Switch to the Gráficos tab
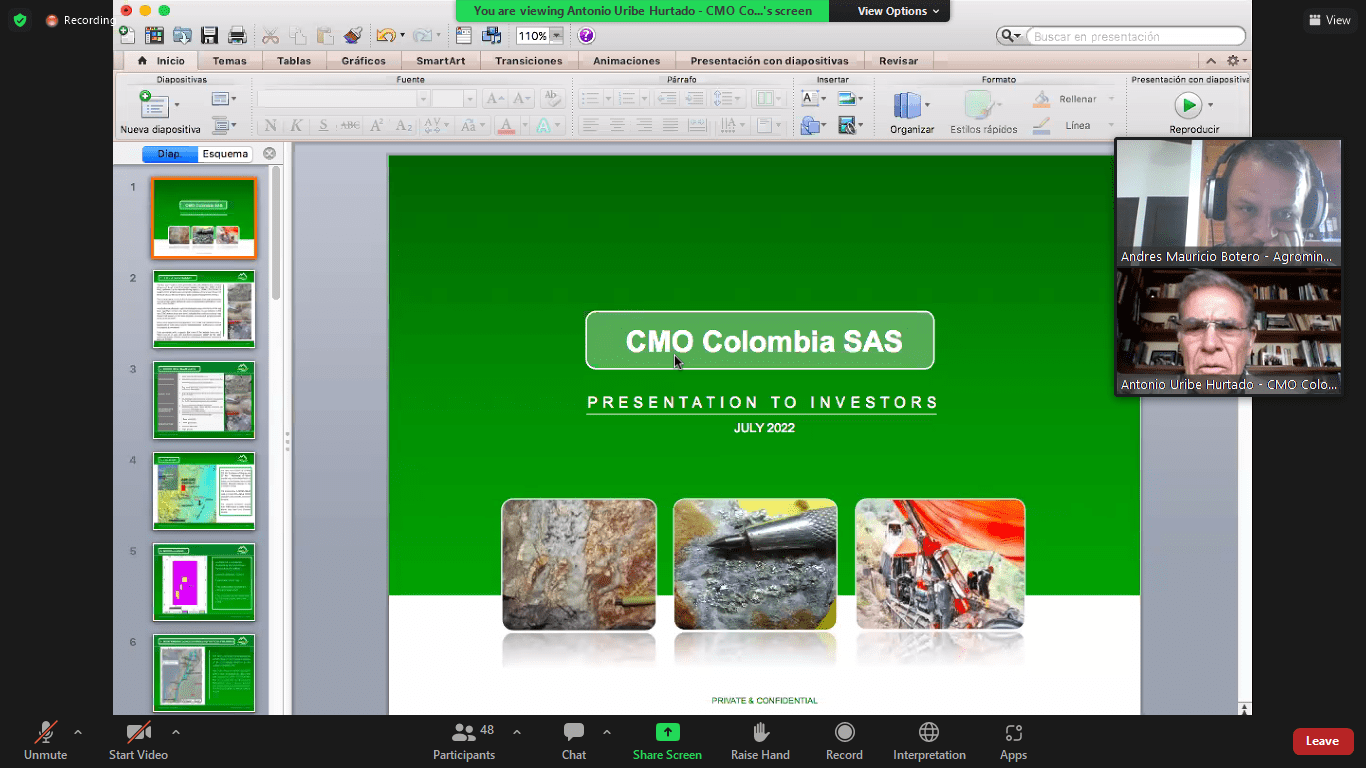 [x=363, y=61]
